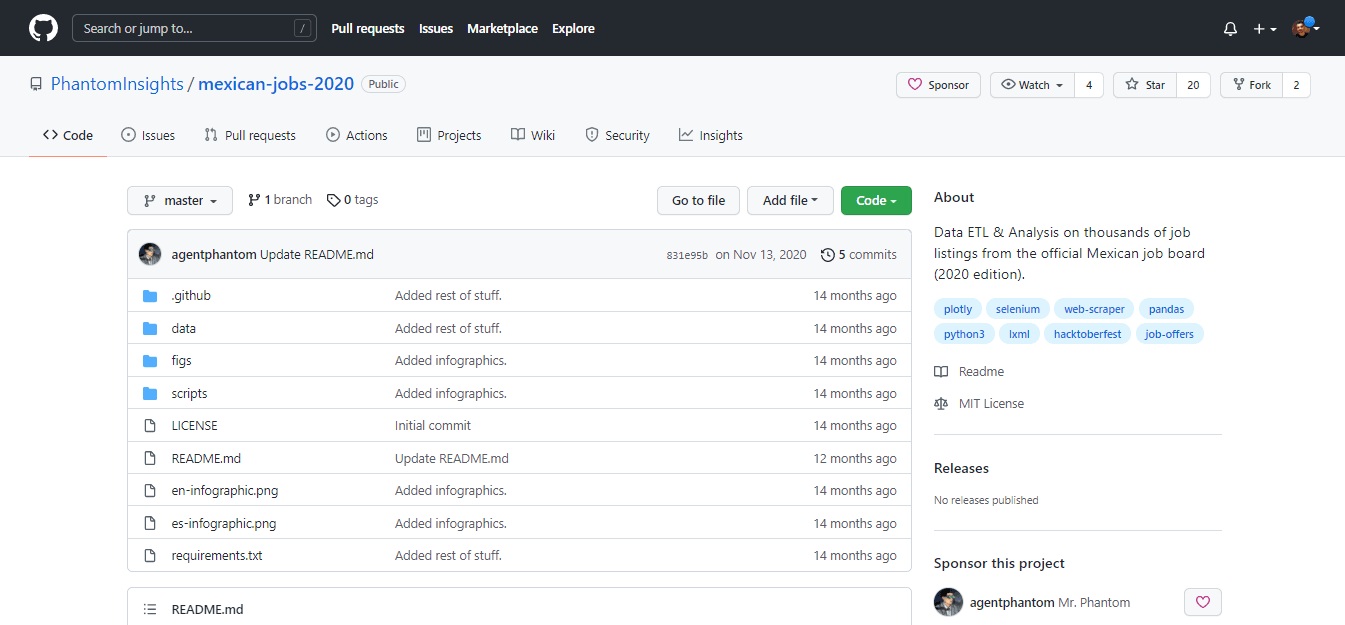
Task: Click the Go to file button
Action: (698, 200)
